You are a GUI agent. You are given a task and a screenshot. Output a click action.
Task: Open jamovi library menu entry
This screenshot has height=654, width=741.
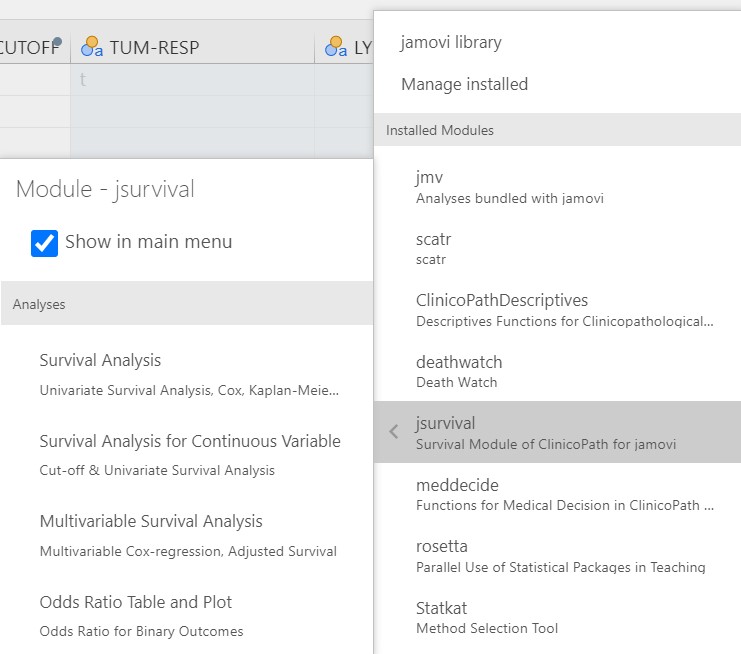click(x=451, y=43)
